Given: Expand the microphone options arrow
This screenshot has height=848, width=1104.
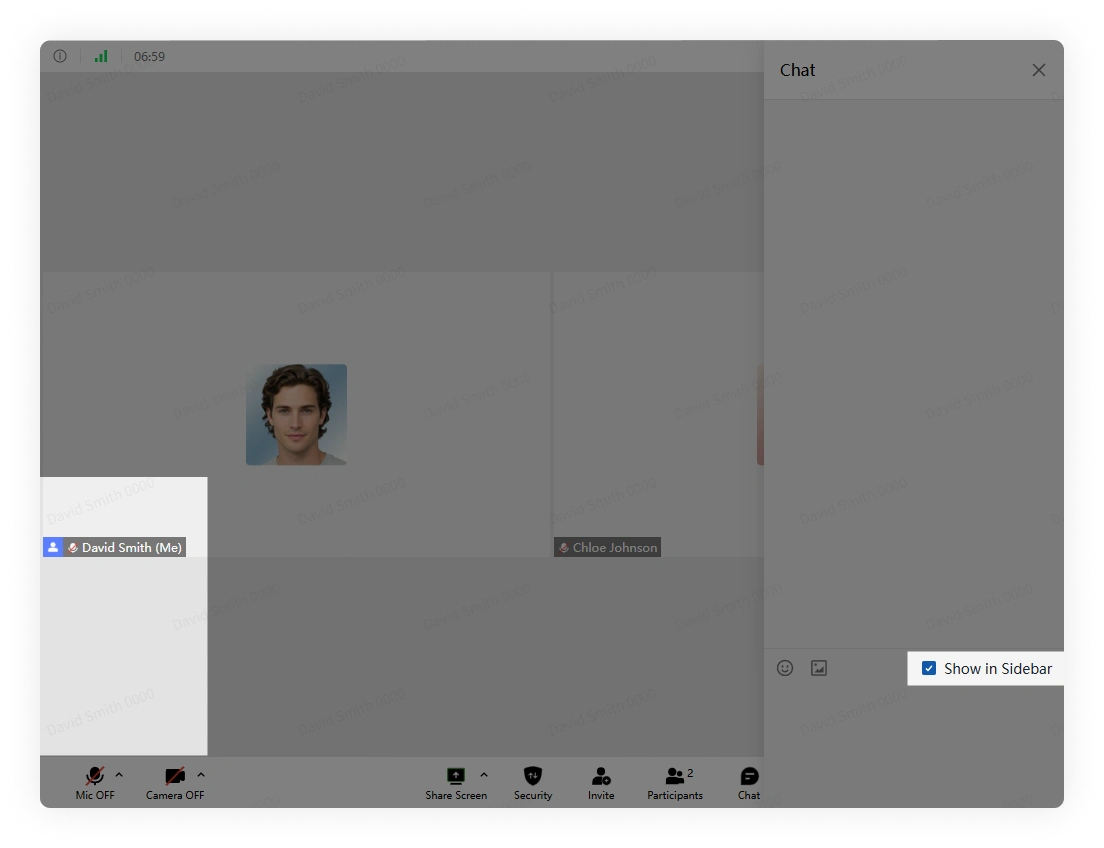Looking at the screenshot, I should coord(119,775).
